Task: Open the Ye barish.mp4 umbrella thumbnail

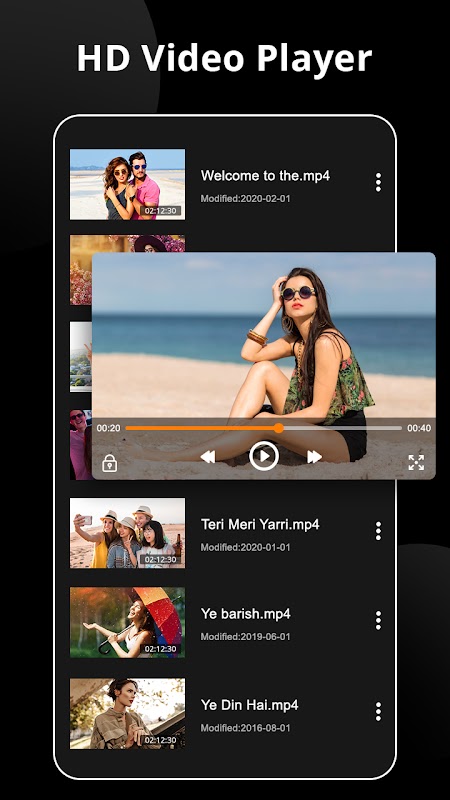Action: pos(128,622)
